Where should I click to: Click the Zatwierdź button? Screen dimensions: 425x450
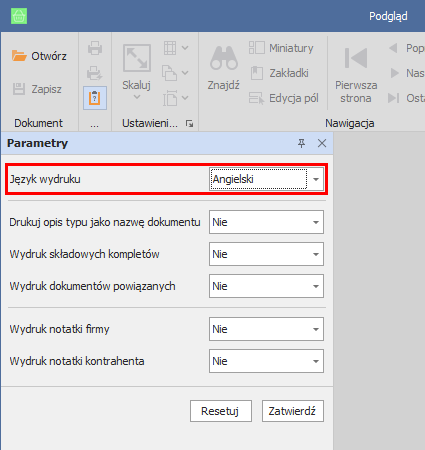point(293,411)
